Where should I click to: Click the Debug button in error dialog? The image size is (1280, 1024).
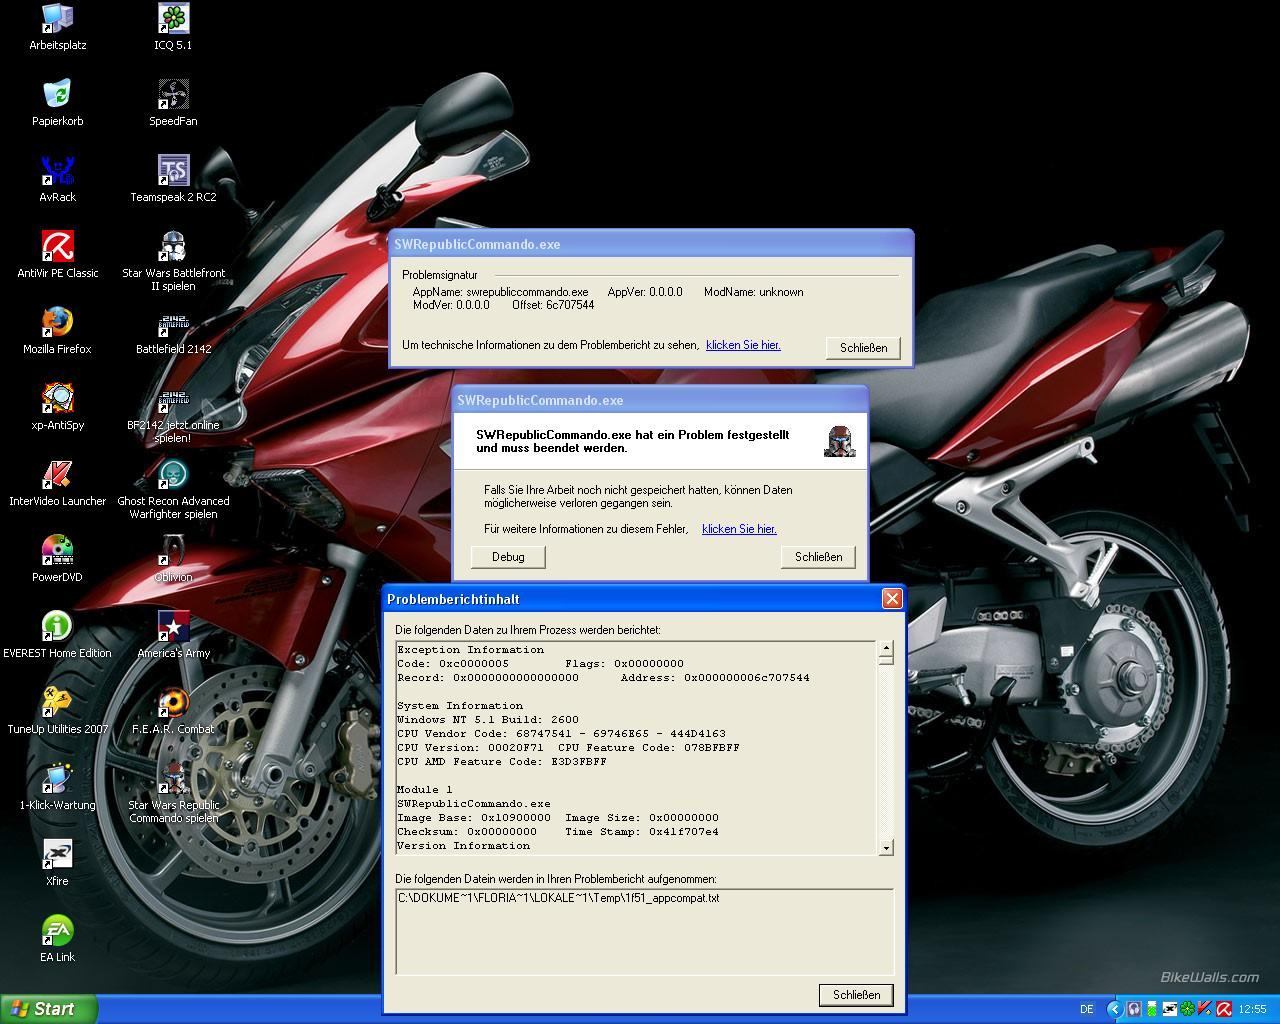508,557
